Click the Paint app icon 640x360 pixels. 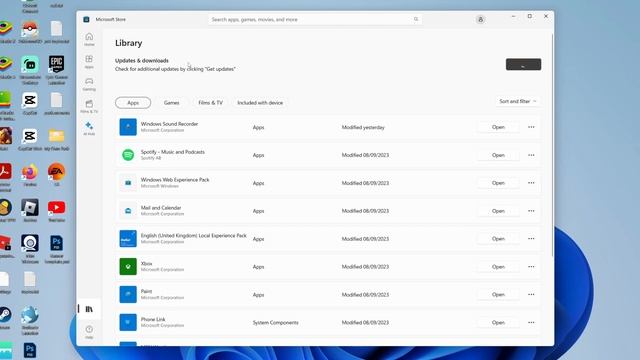[x=128, y=294]
